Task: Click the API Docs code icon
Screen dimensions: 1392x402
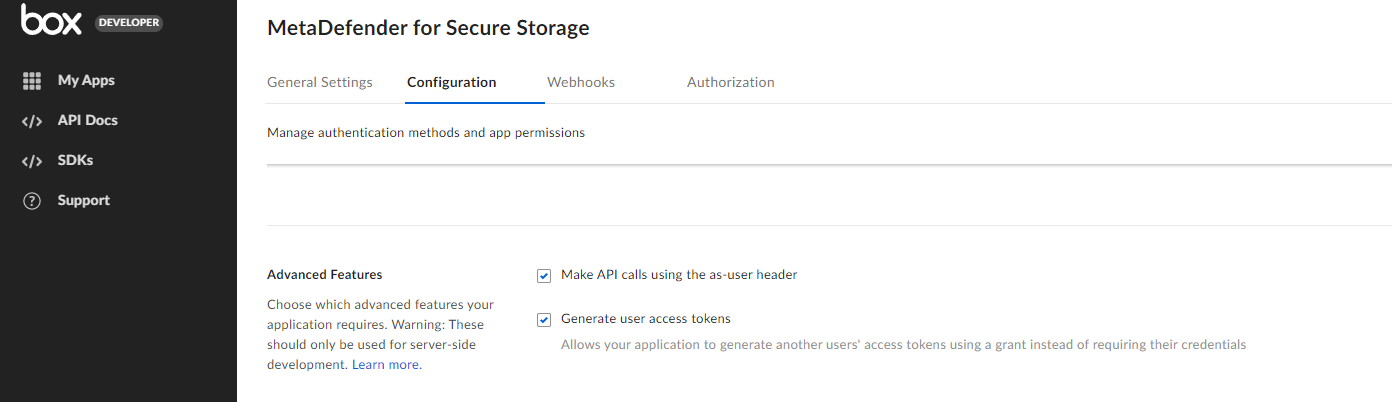Action: (x=32, y=121)
